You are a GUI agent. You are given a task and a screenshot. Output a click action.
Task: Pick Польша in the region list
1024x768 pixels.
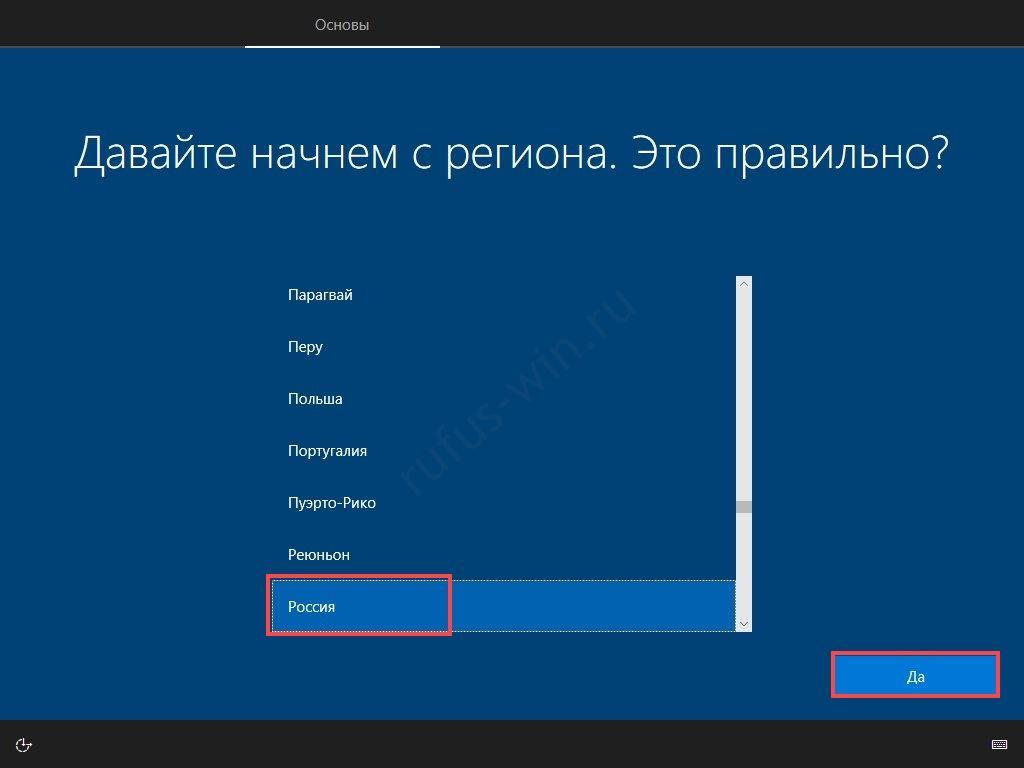point(504,398)
